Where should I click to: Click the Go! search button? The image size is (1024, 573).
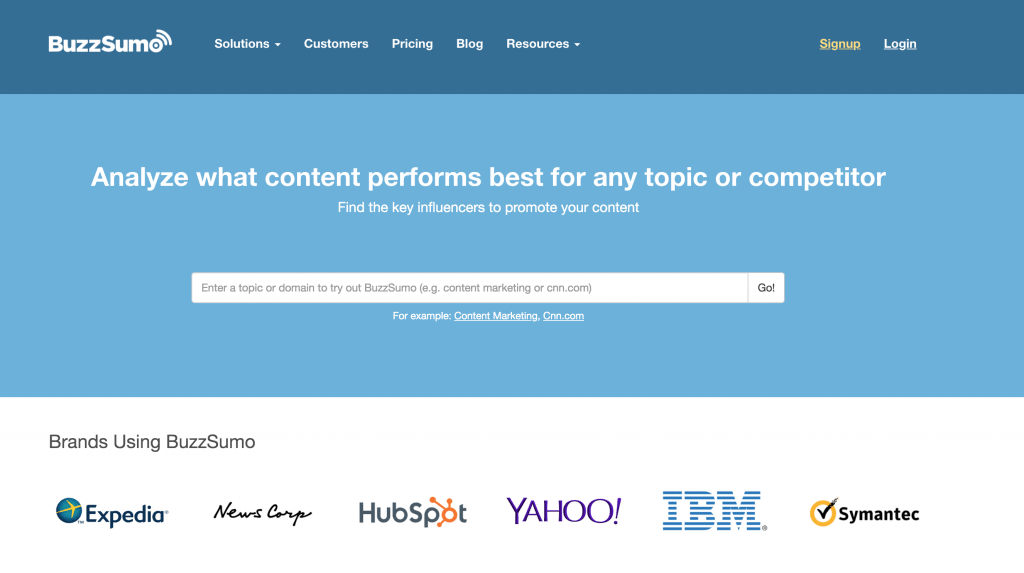[x=766, y=287]
